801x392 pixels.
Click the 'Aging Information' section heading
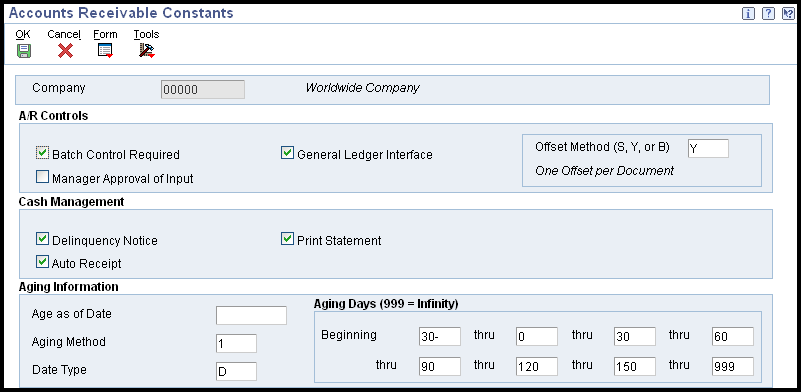(x=68, y=287)
